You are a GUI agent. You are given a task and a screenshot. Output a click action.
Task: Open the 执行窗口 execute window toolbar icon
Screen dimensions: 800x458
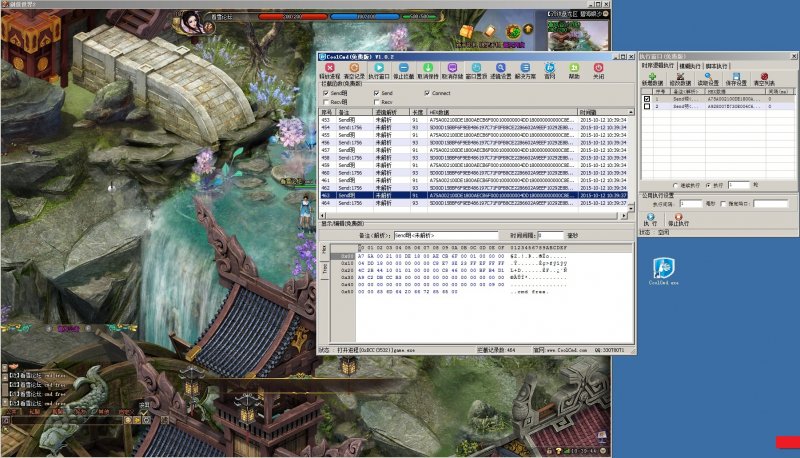click(379, 68)
